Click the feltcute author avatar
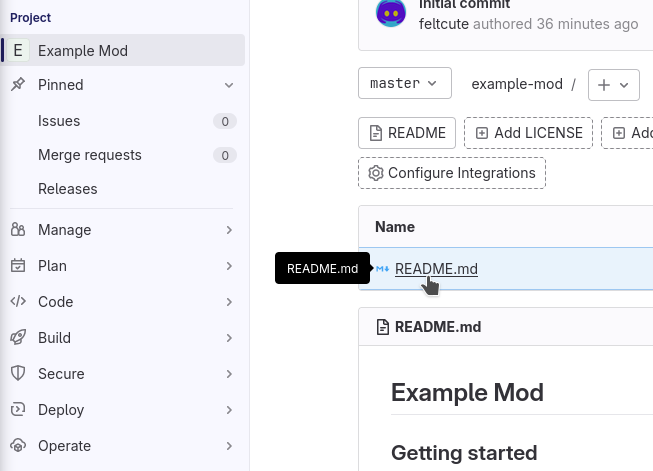This screenshot has width=653, height=471. click(391, 14)
